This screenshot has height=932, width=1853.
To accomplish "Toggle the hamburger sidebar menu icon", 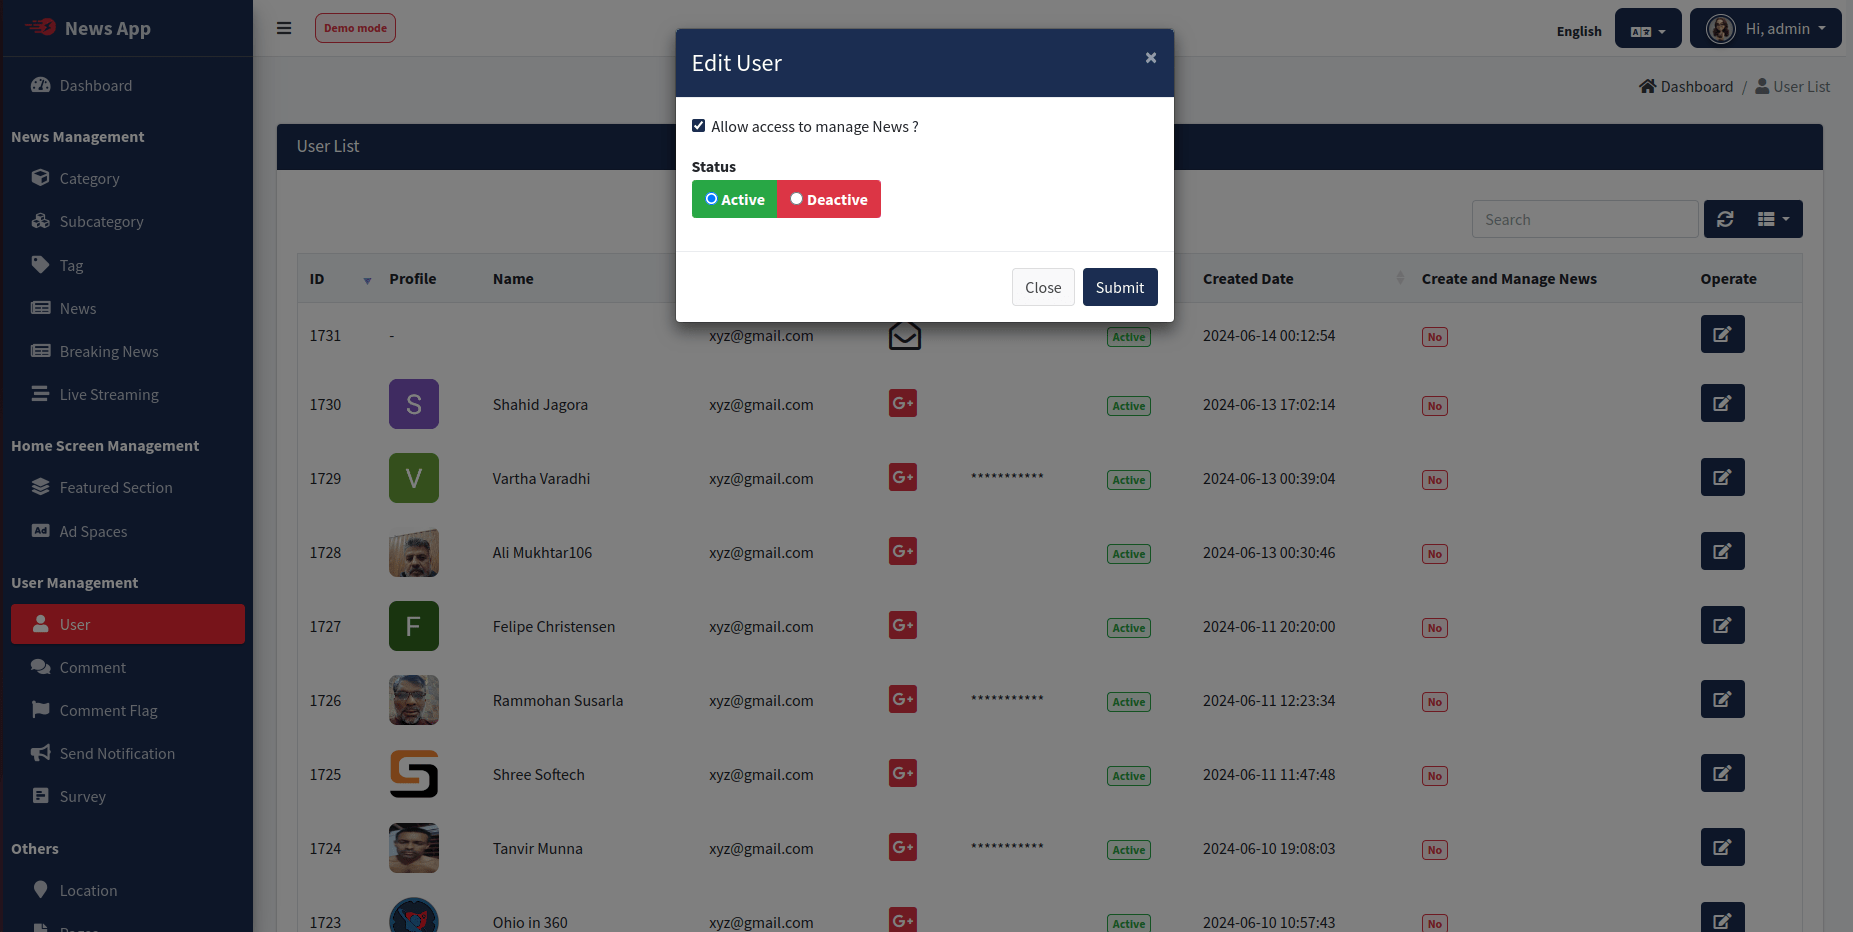I will tap(284, 28).
